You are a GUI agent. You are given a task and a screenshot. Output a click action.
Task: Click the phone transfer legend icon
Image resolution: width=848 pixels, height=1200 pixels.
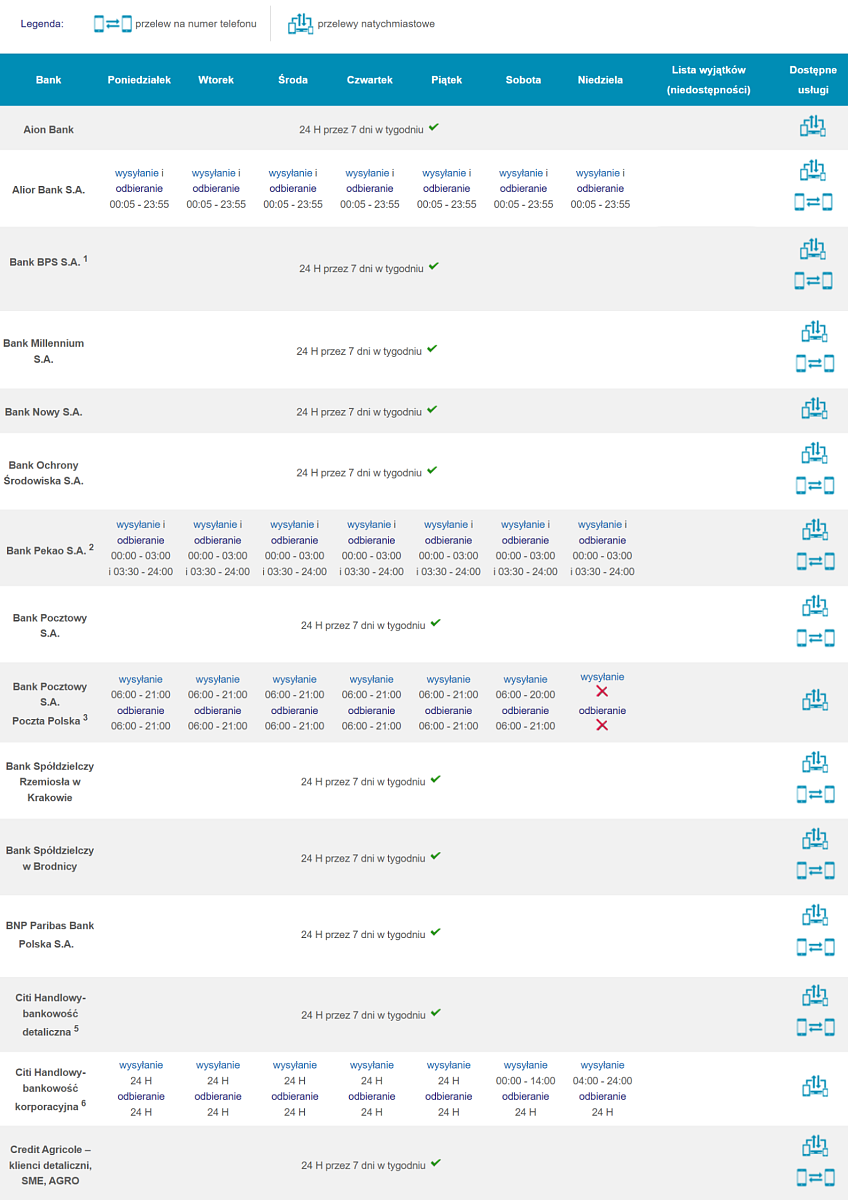pos(113,23)
